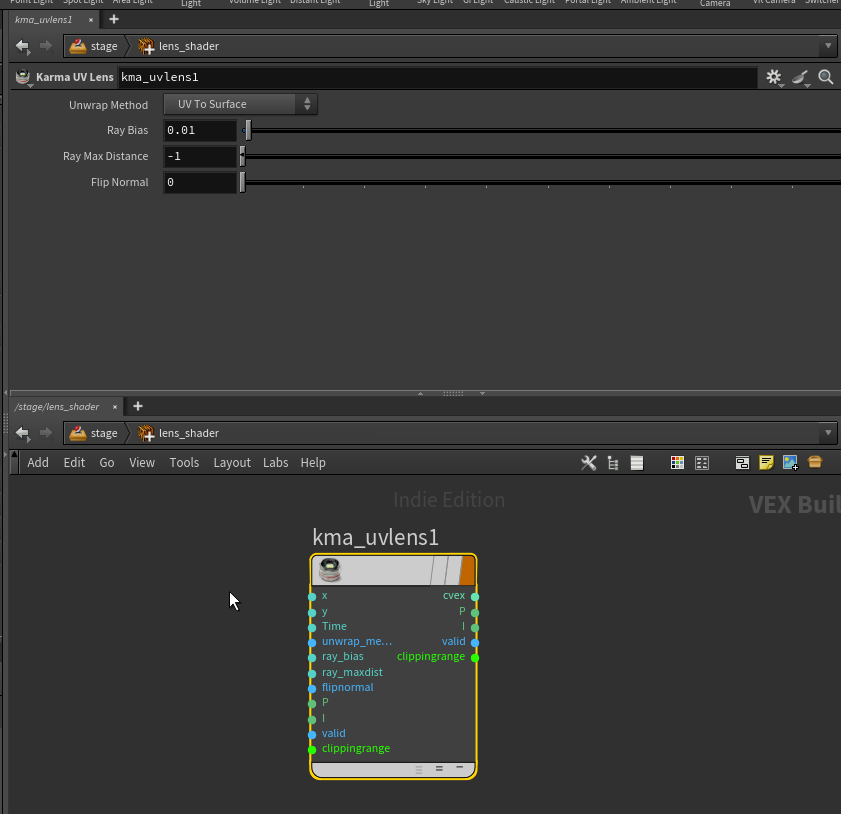Click the Time input connector
Viewport: 841px width, 814px height.
pos(312,627)
